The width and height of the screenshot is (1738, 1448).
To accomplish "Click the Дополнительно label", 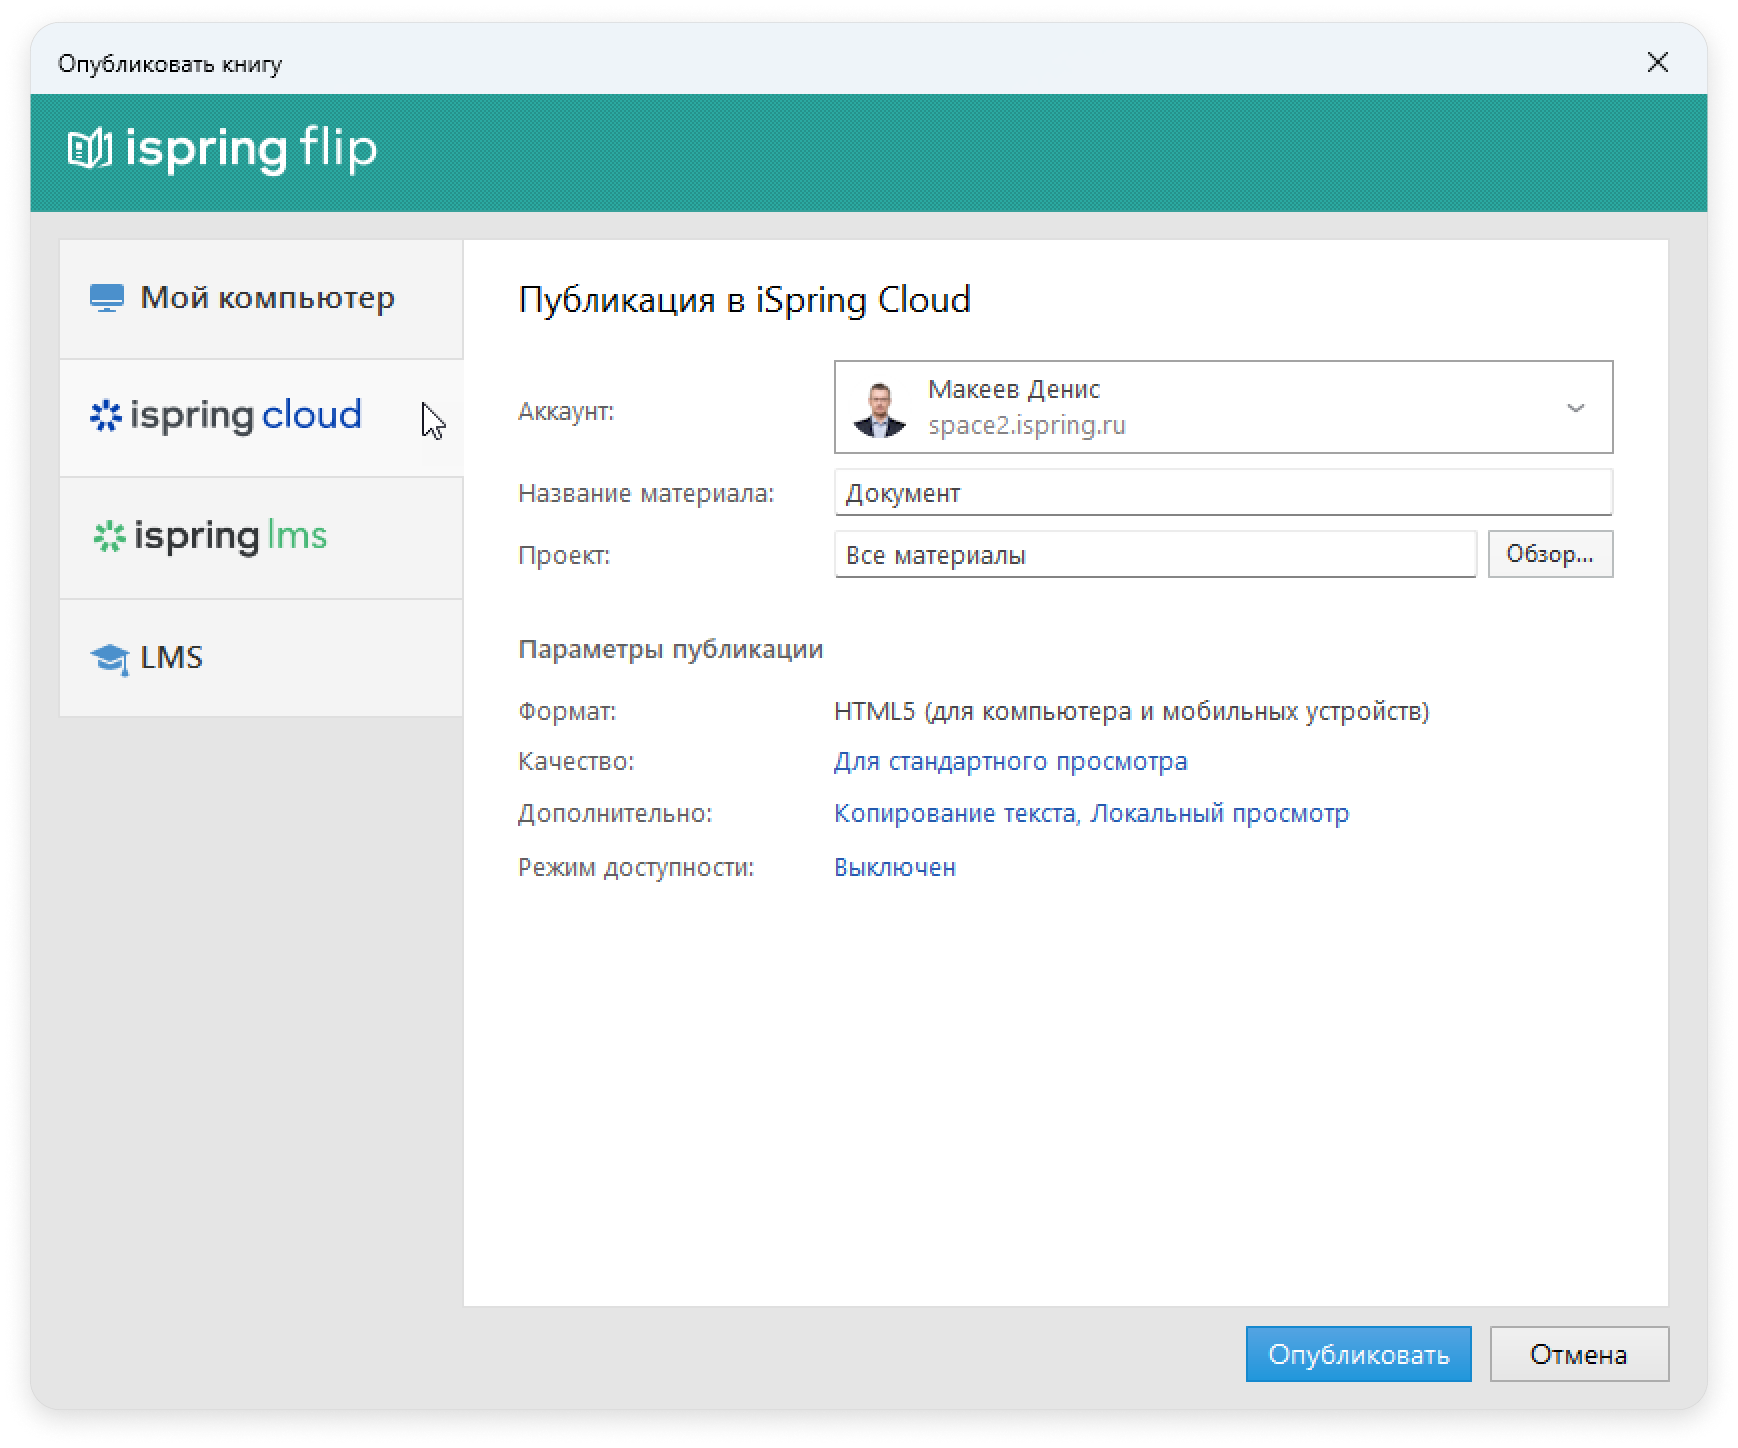I will tap(615, 814).
